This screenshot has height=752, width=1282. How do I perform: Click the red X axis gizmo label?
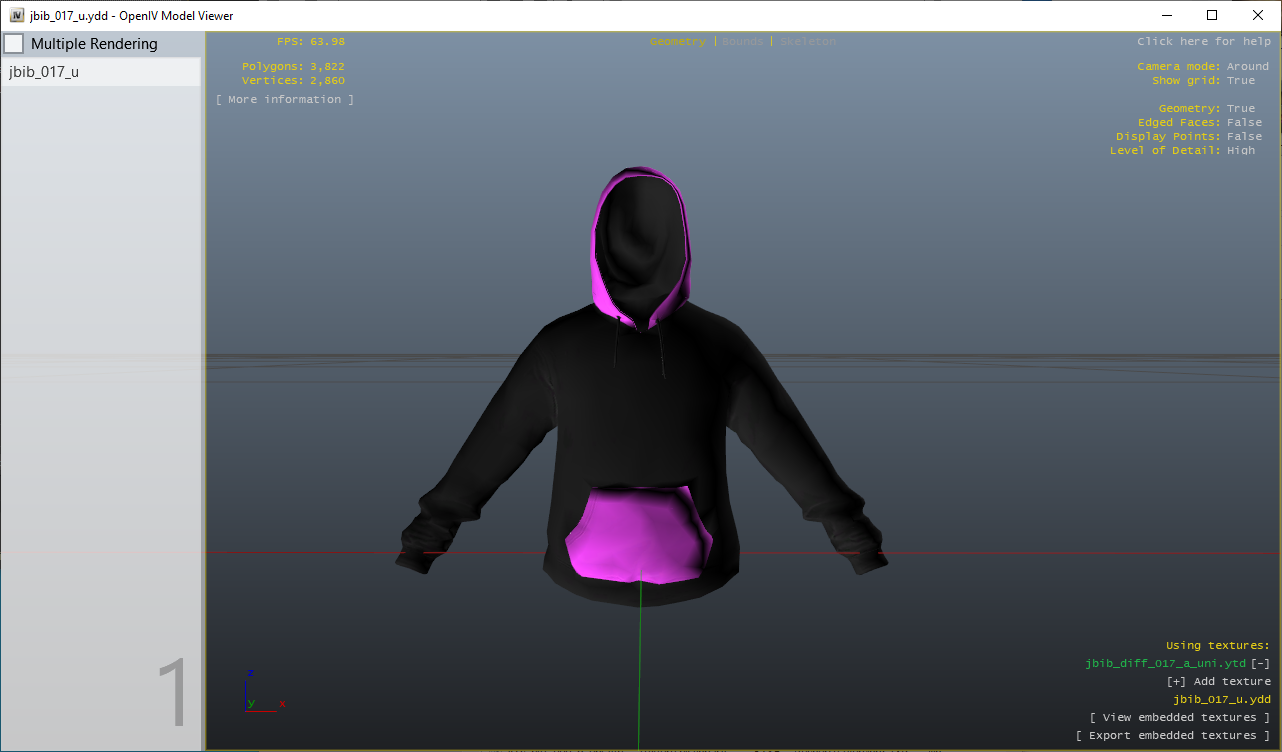pyautogui.click(x=283, y=703)
